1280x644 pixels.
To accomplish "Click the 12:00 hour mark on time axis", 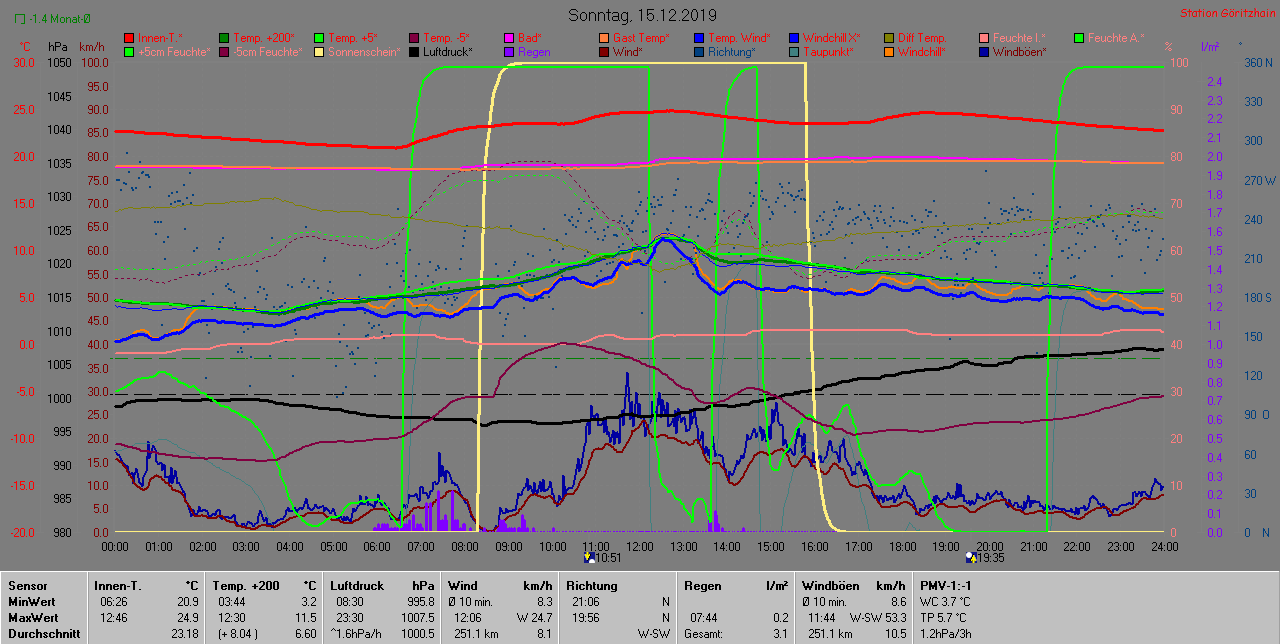I will (x=640, y=546).
